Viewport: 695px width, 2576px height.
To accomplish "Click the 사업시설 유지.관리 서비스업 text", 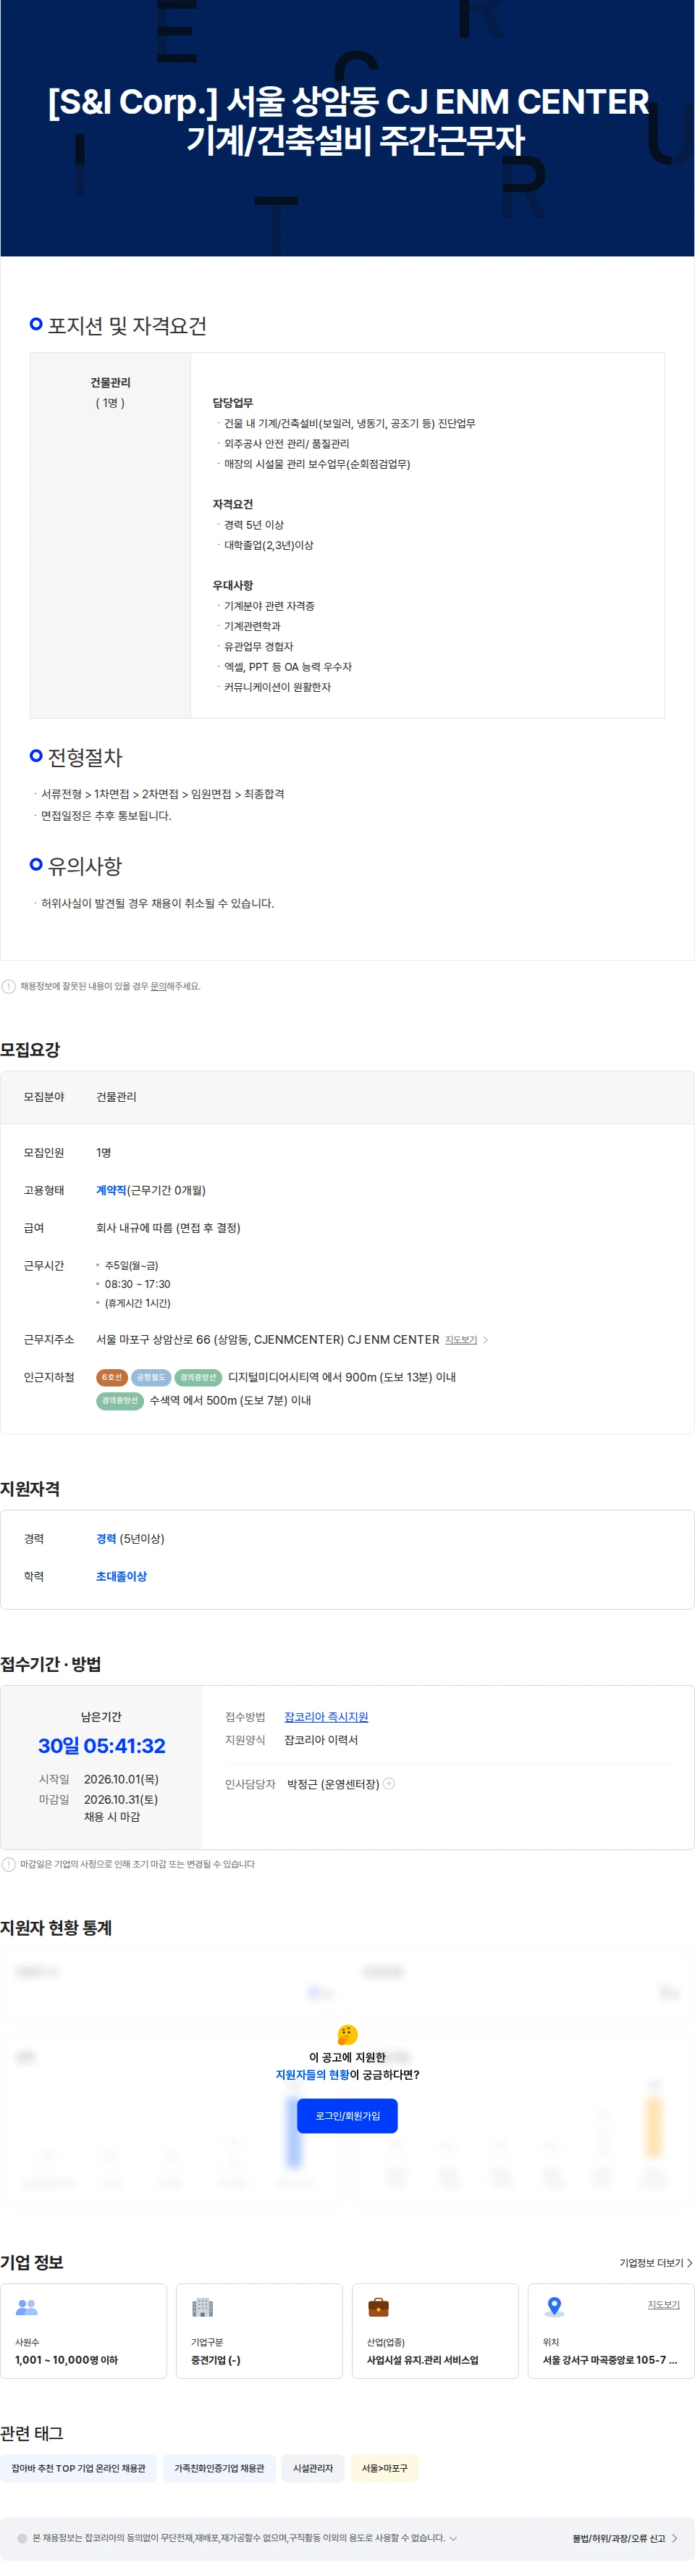I will pyautogui.click(x=422, y=2360).
